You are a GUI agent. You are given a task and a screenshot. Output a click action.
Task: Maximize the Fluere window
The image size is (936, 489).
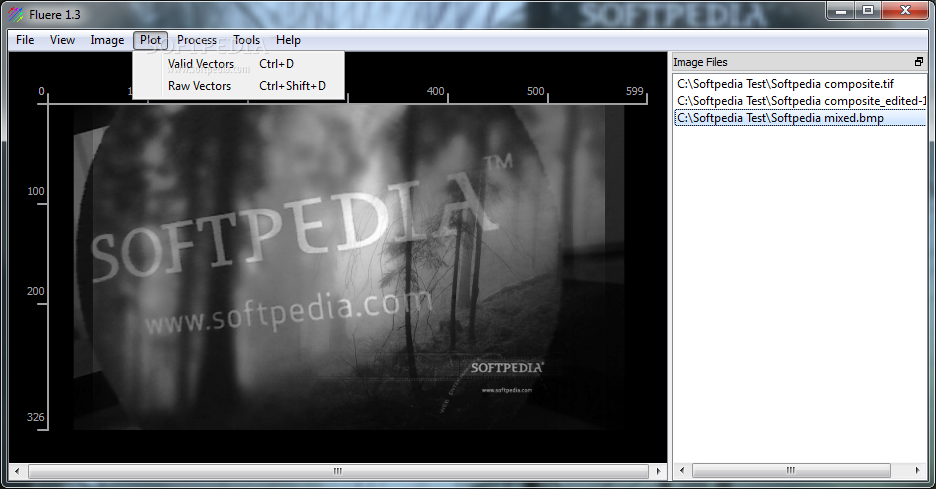(x=868, y=11)
